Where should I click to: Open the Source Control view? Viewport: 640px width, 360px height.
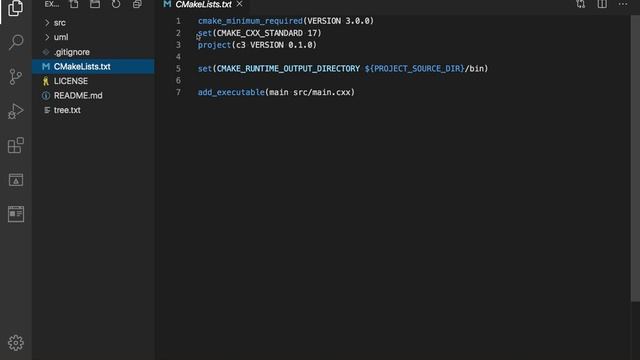(16, 77)
